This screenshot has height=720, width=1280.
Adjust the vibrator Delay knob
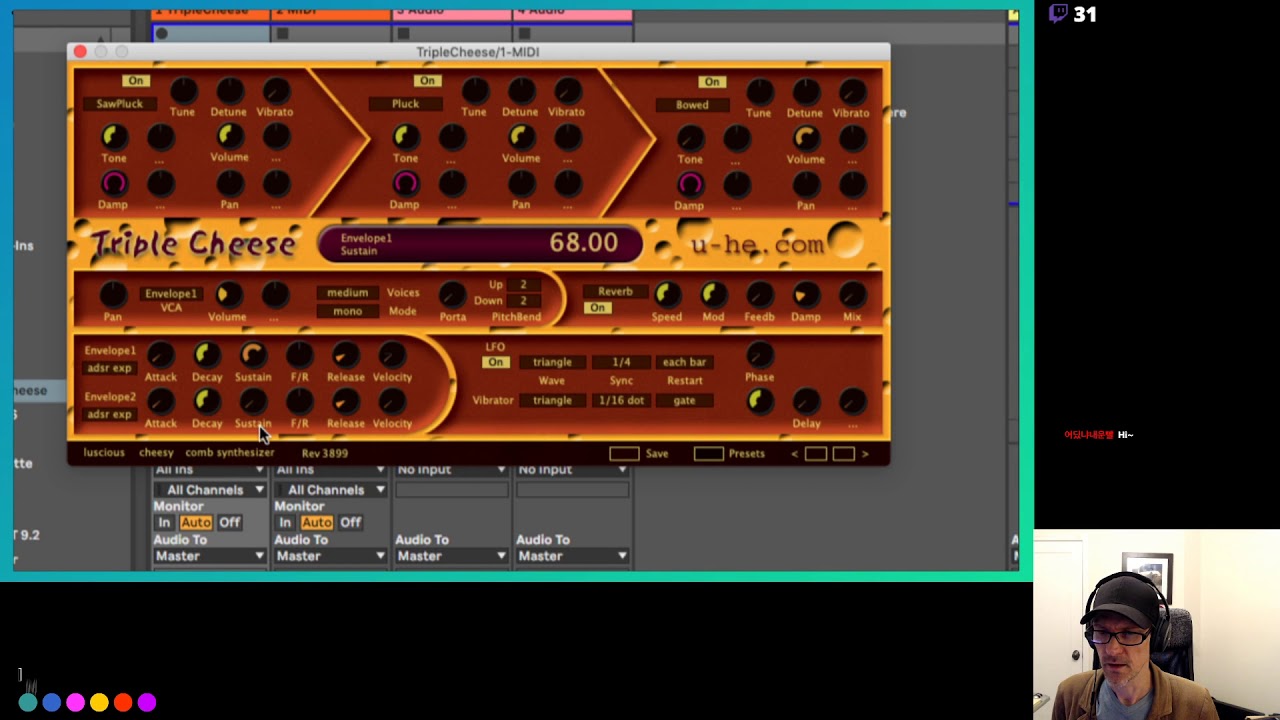click(x=806, y=401)
